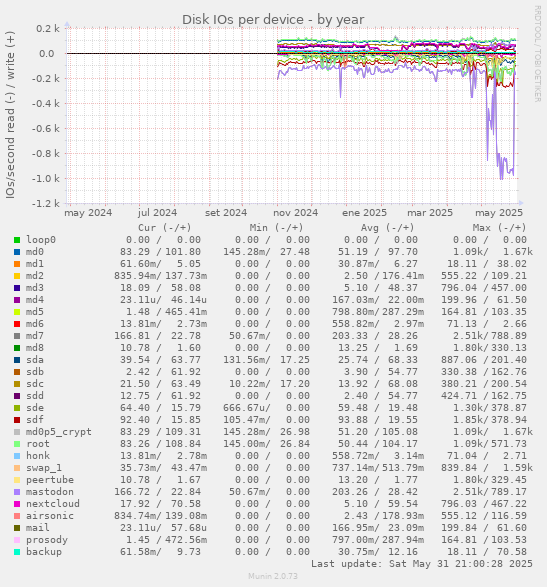Image resolution: width=547 pixels, height=587 pixels.
Task: Click the 'nextcloud' legend label
Action: [53, 504]
